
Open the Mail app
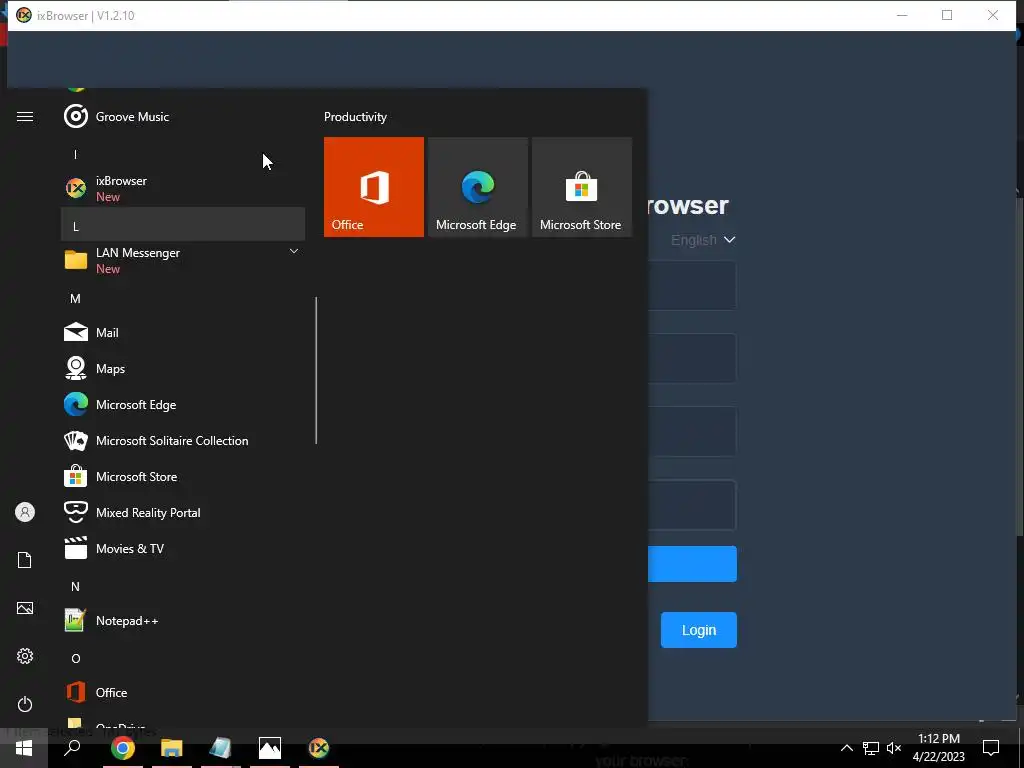point(183,332)
